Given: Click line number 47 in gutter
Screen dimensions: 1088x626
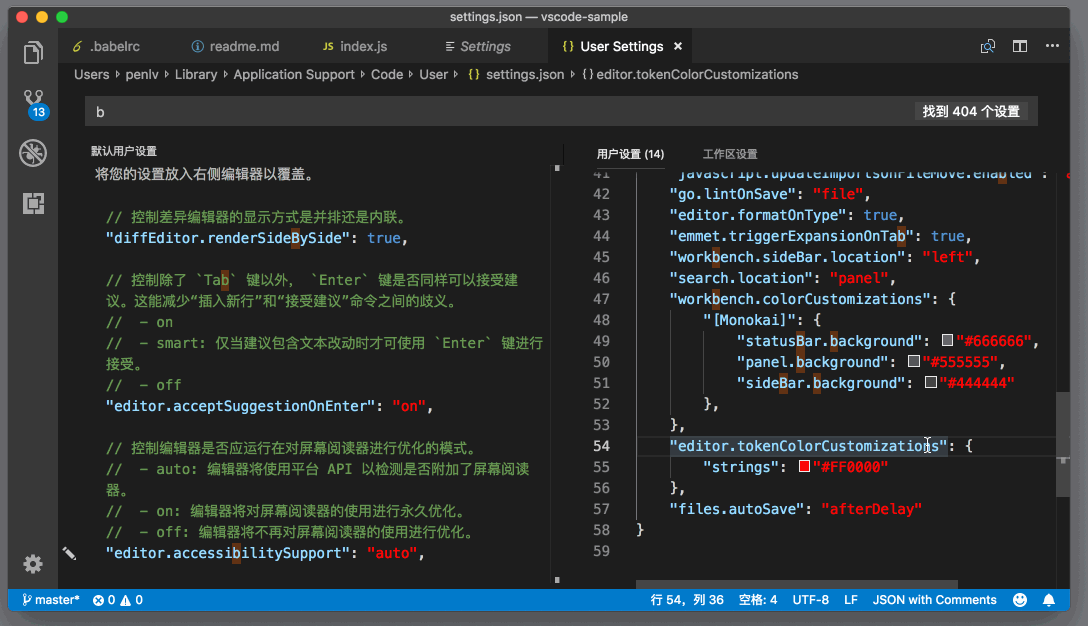Looking at the screenshot, I should pos(602,299).
